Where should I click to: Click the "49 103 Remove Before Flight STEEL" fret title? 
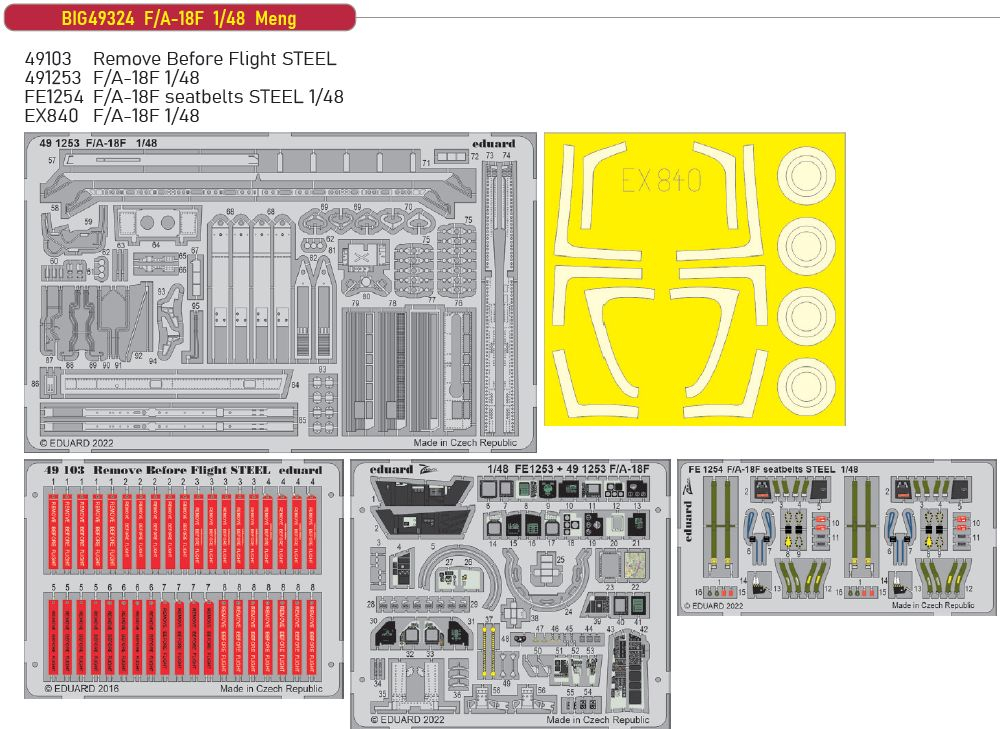(158, 470)
